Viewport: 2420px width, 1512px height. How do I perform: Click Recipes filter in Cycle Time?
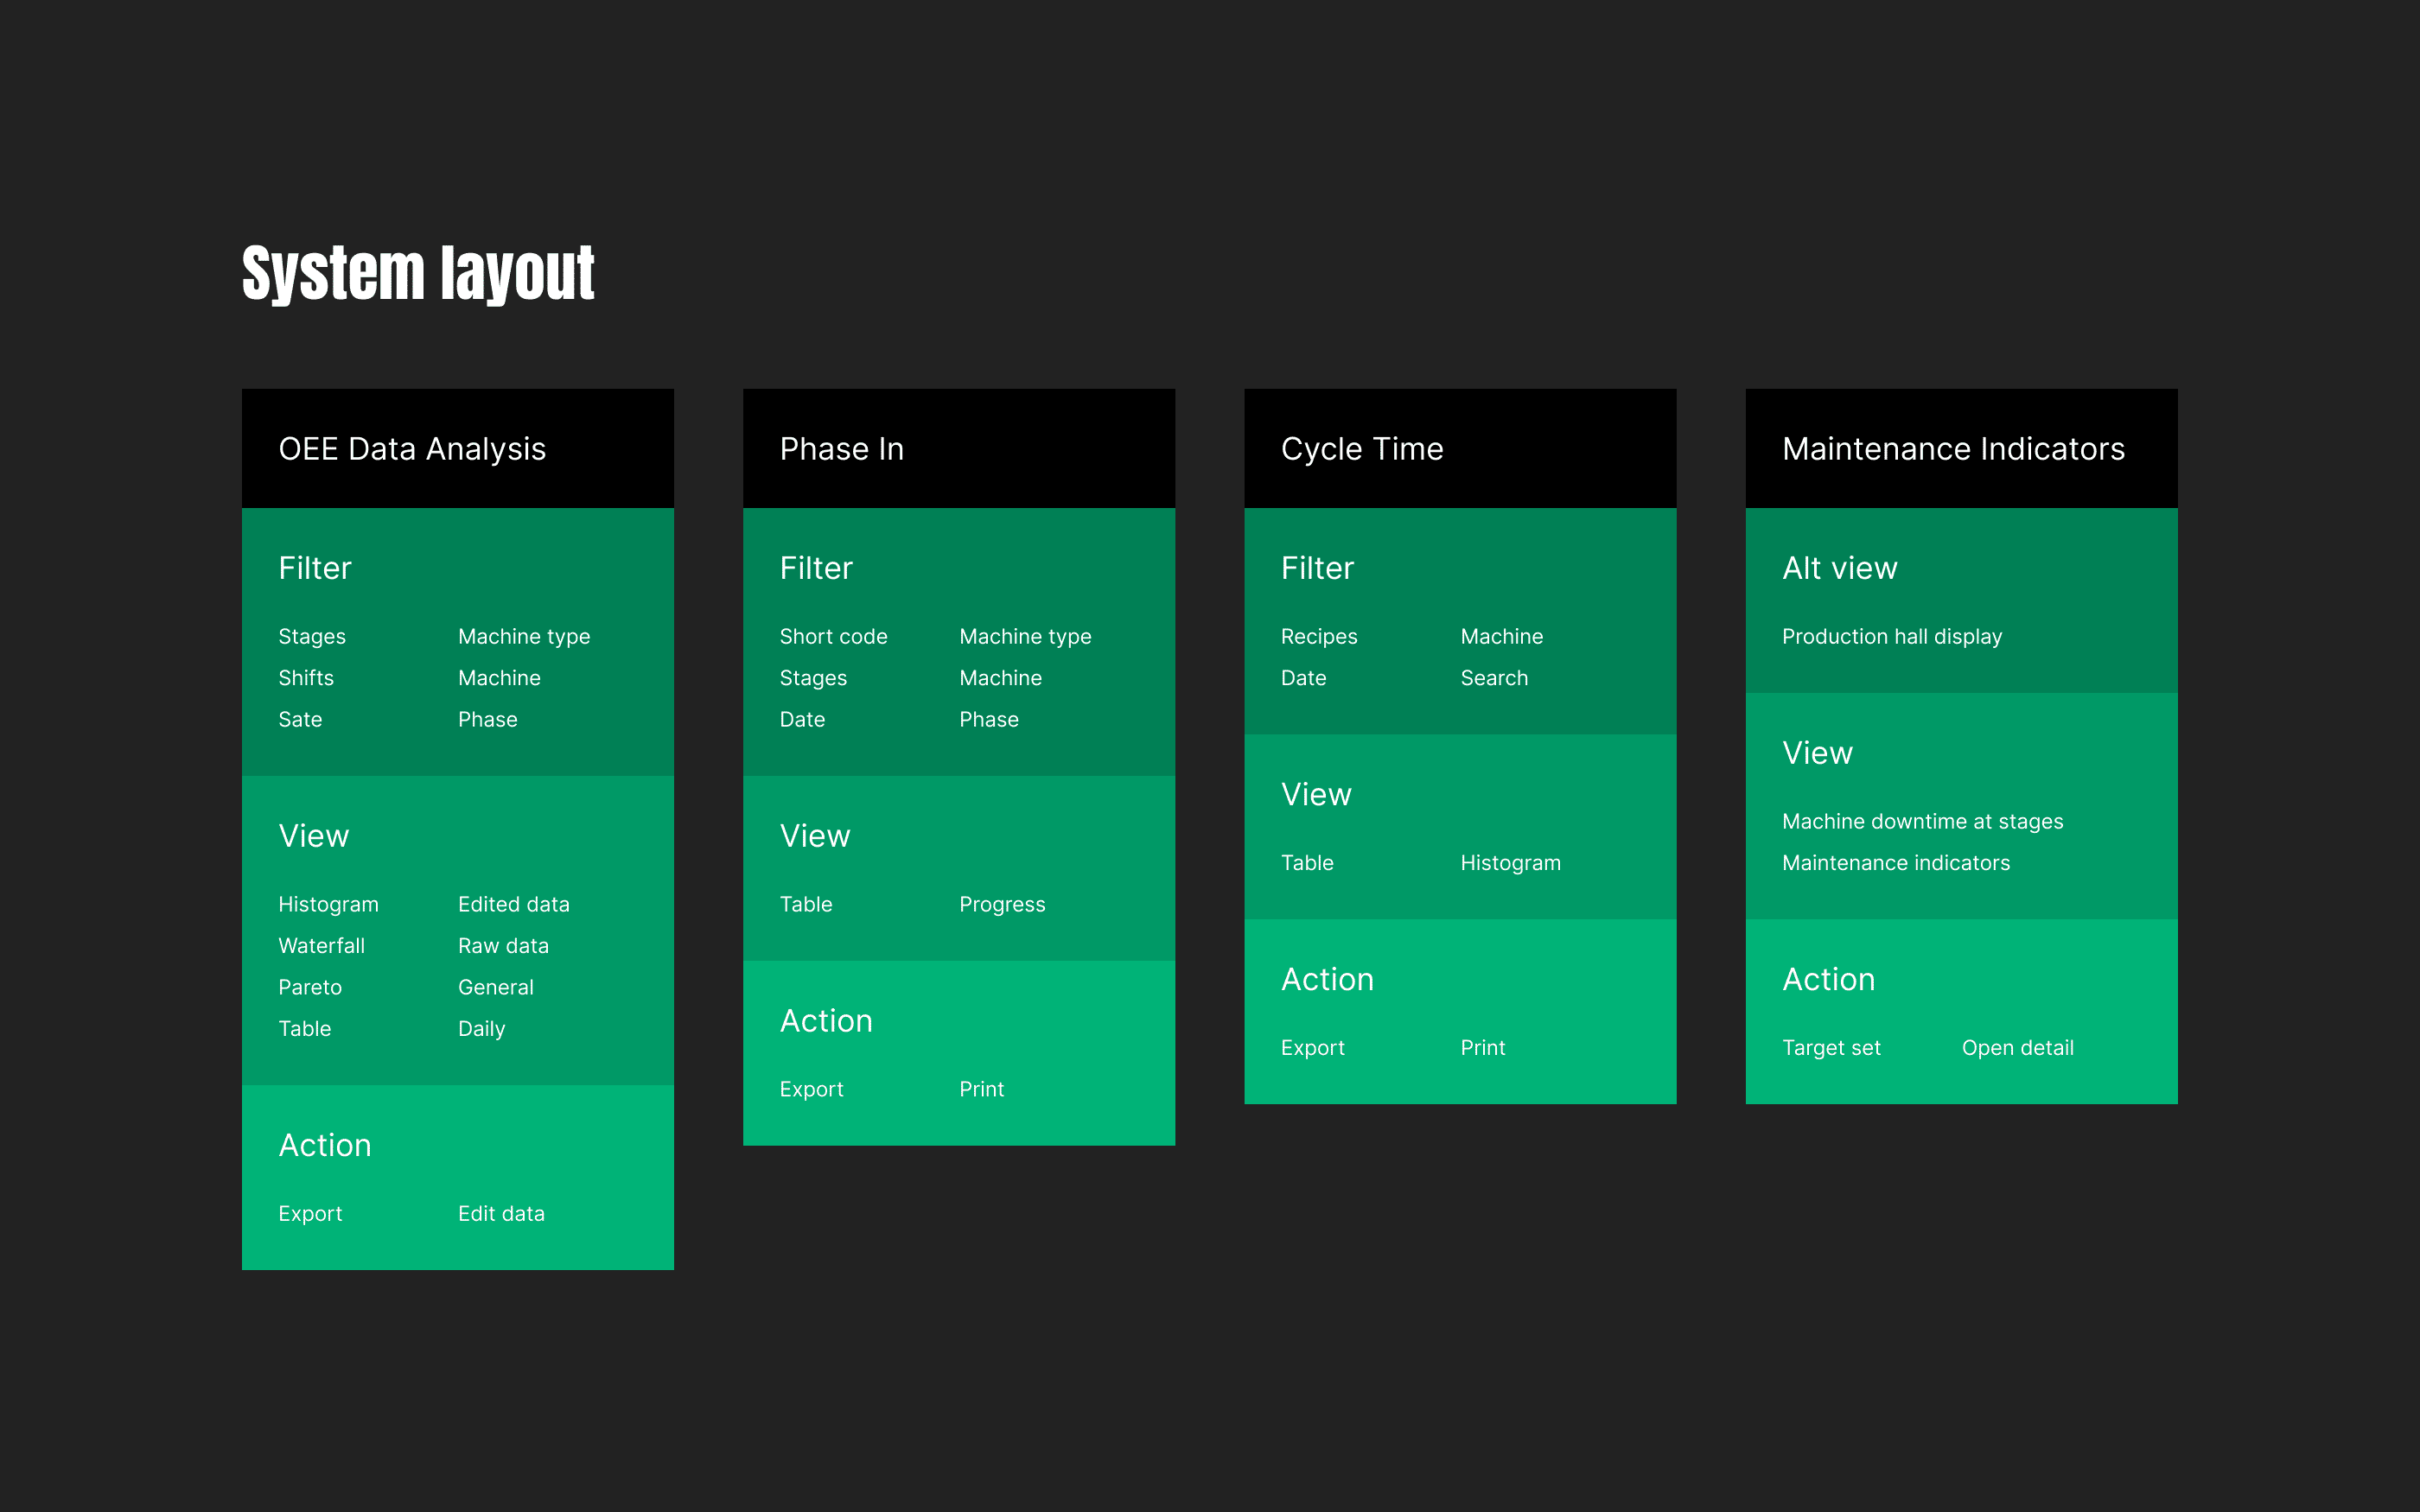[x=1318, y=636]
